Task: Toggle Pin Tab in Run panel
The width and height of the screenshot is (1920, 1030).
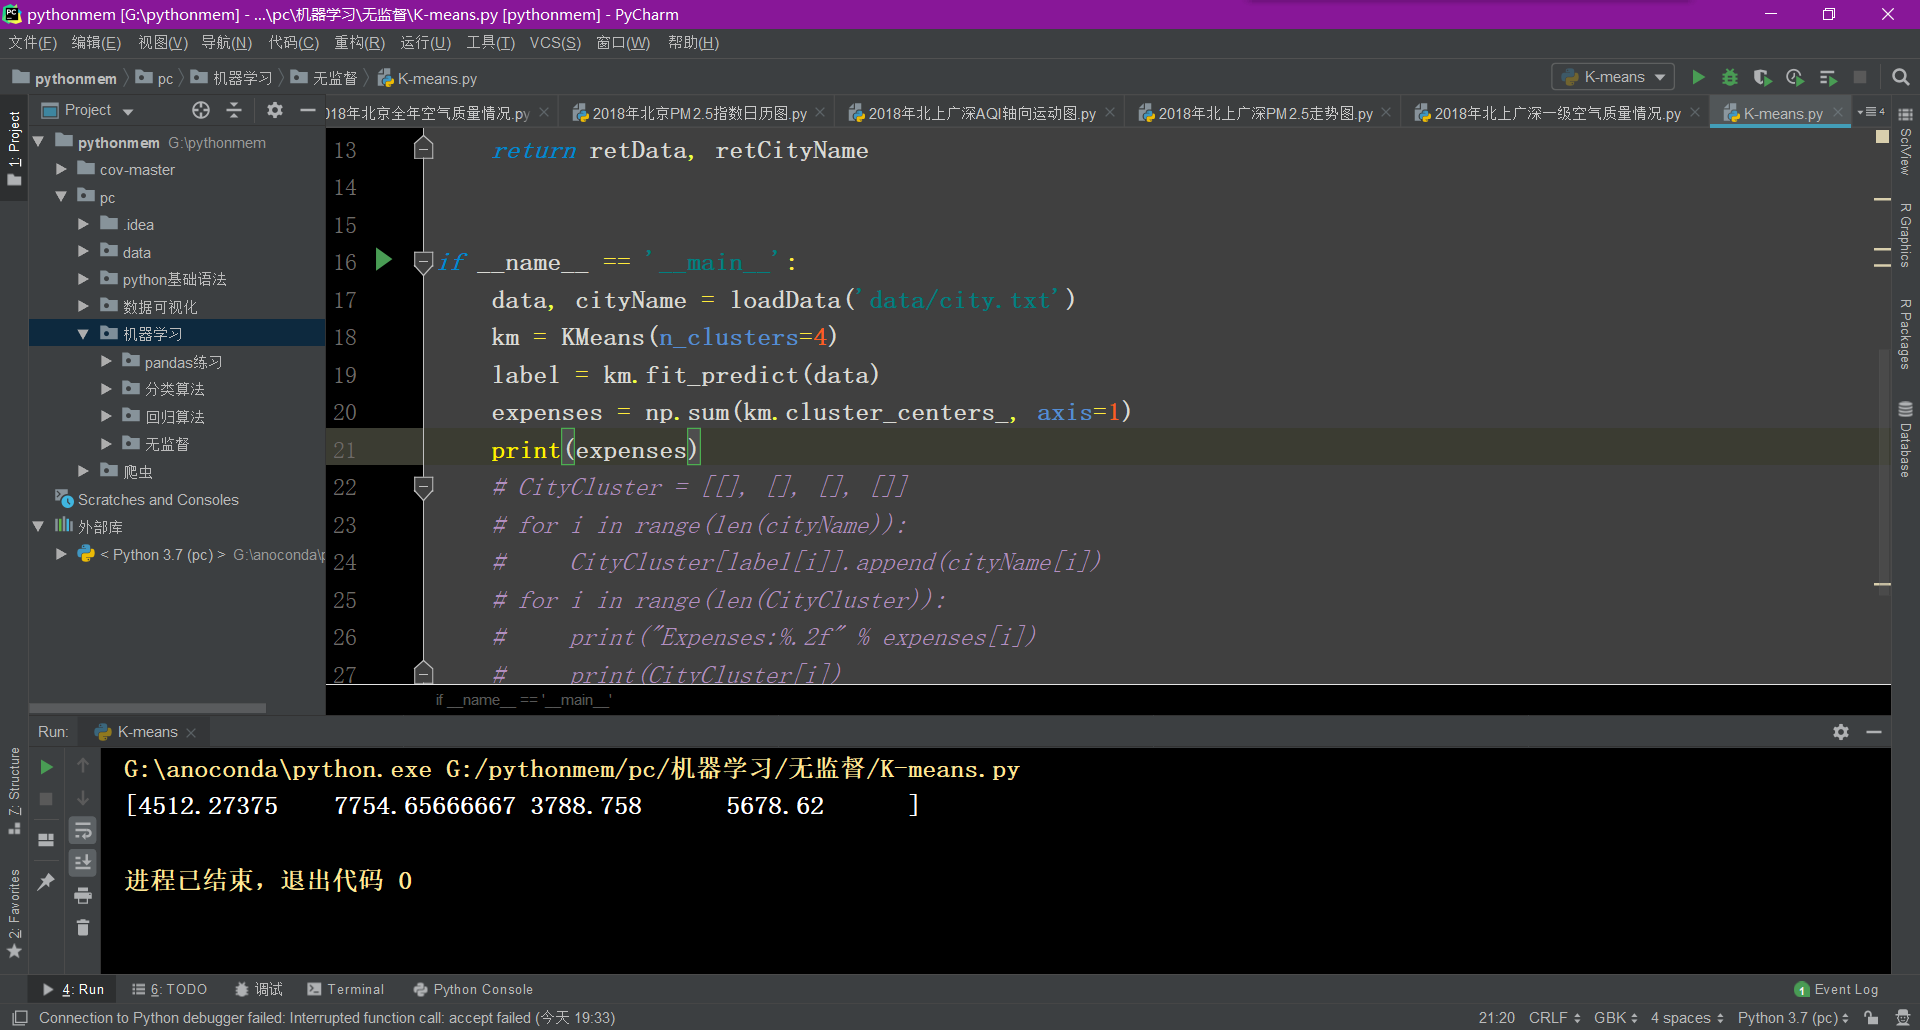Action: (x=46, y=881)
